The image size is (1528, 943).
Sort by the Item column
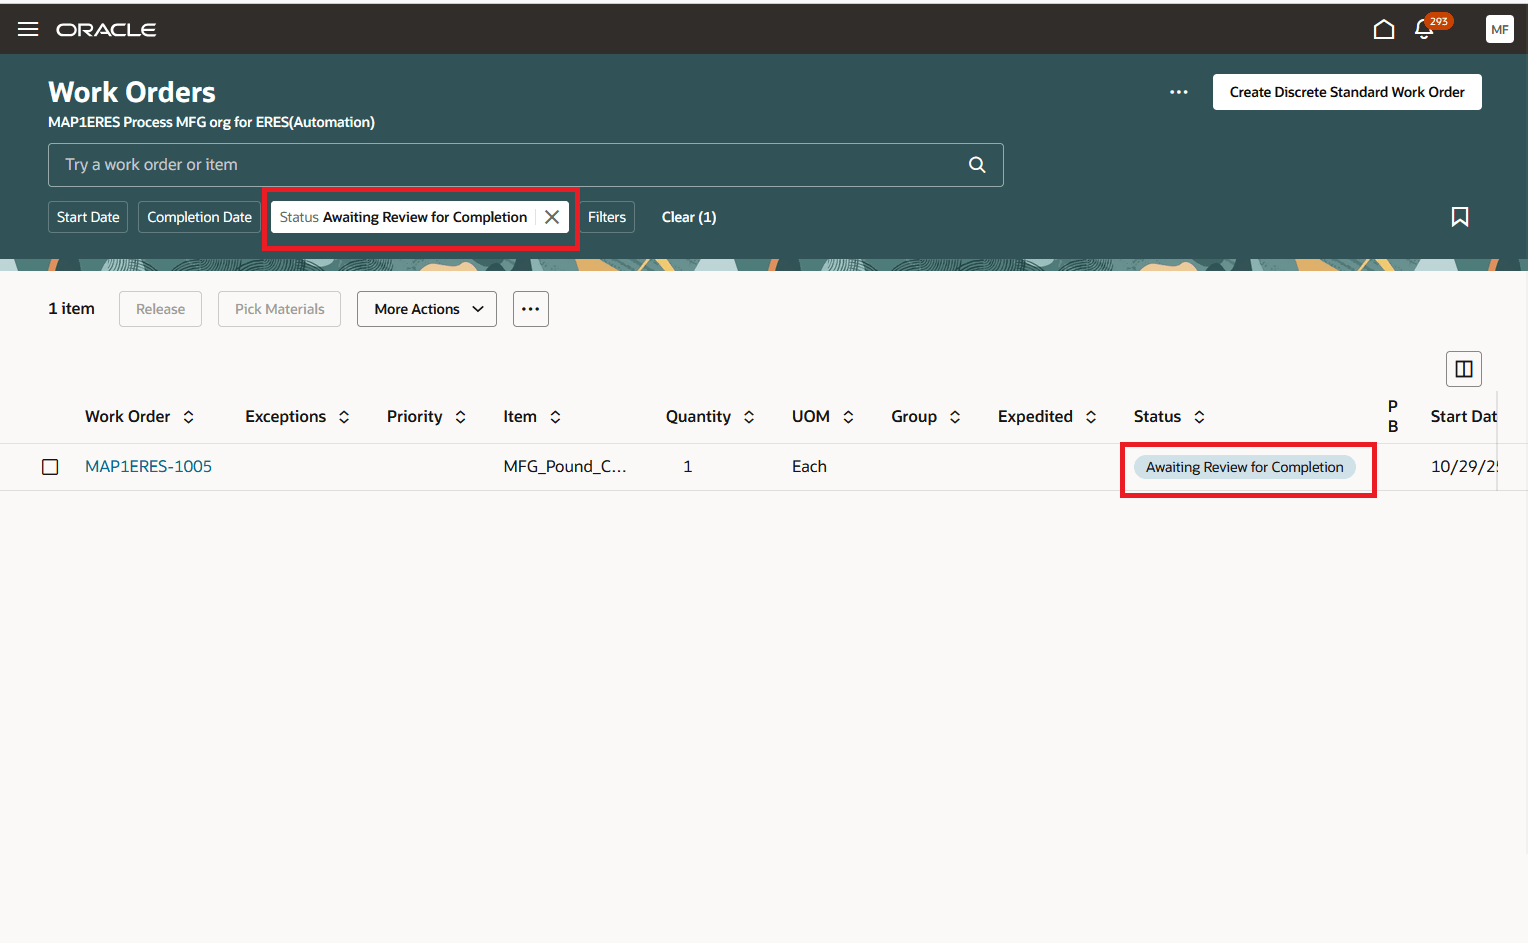[556, 417]
